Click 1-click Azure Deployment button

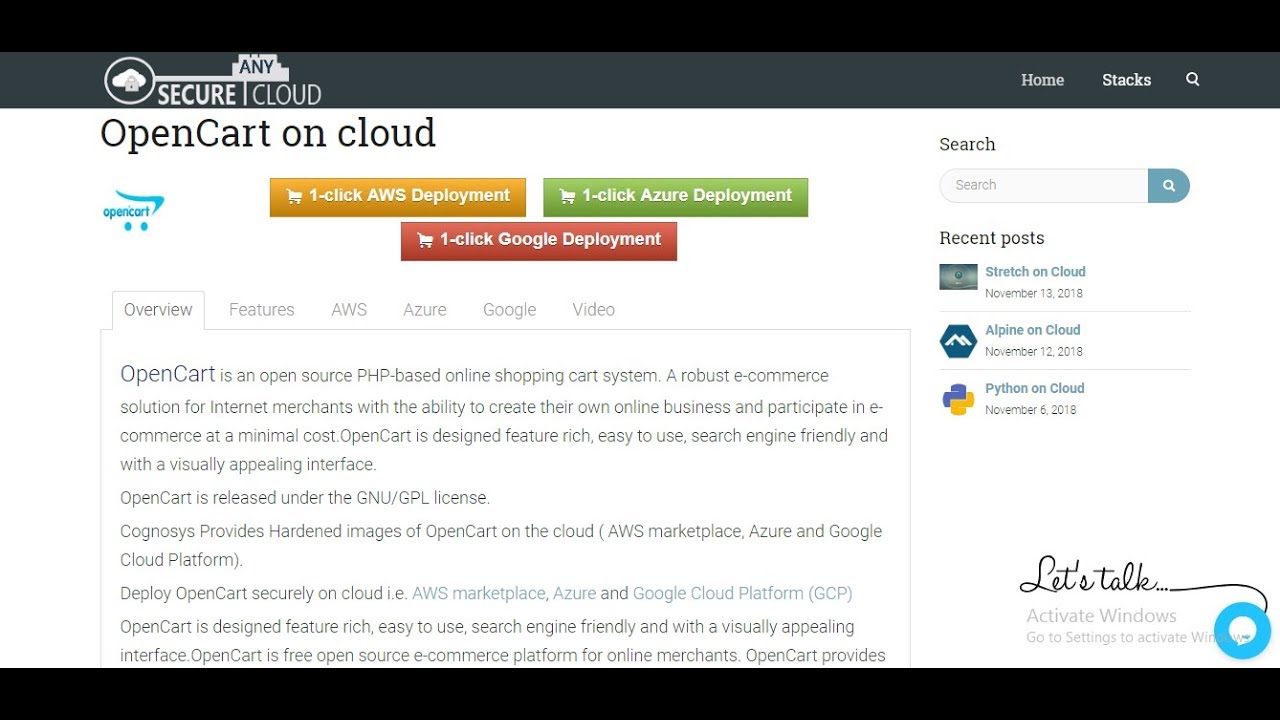point(675,197)
